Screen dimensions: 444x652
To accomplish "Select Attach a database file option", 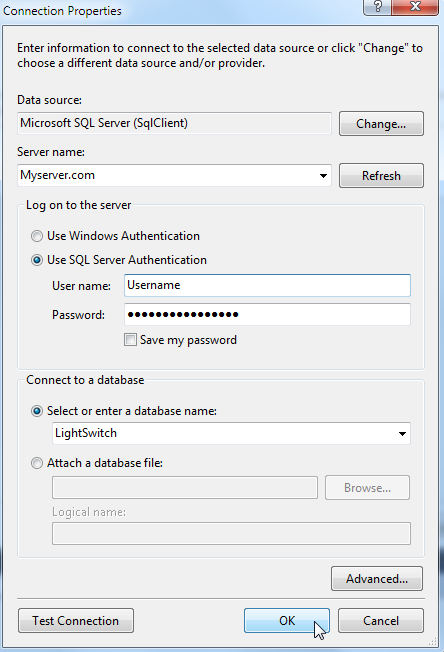I will pyautogui.click(x=37, y=463).
